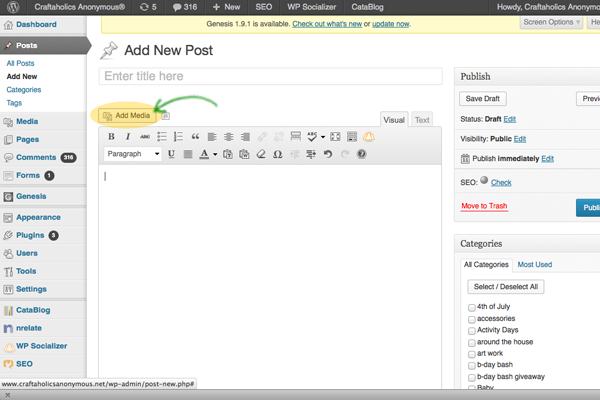Align text left

click(x=212, y=137)
